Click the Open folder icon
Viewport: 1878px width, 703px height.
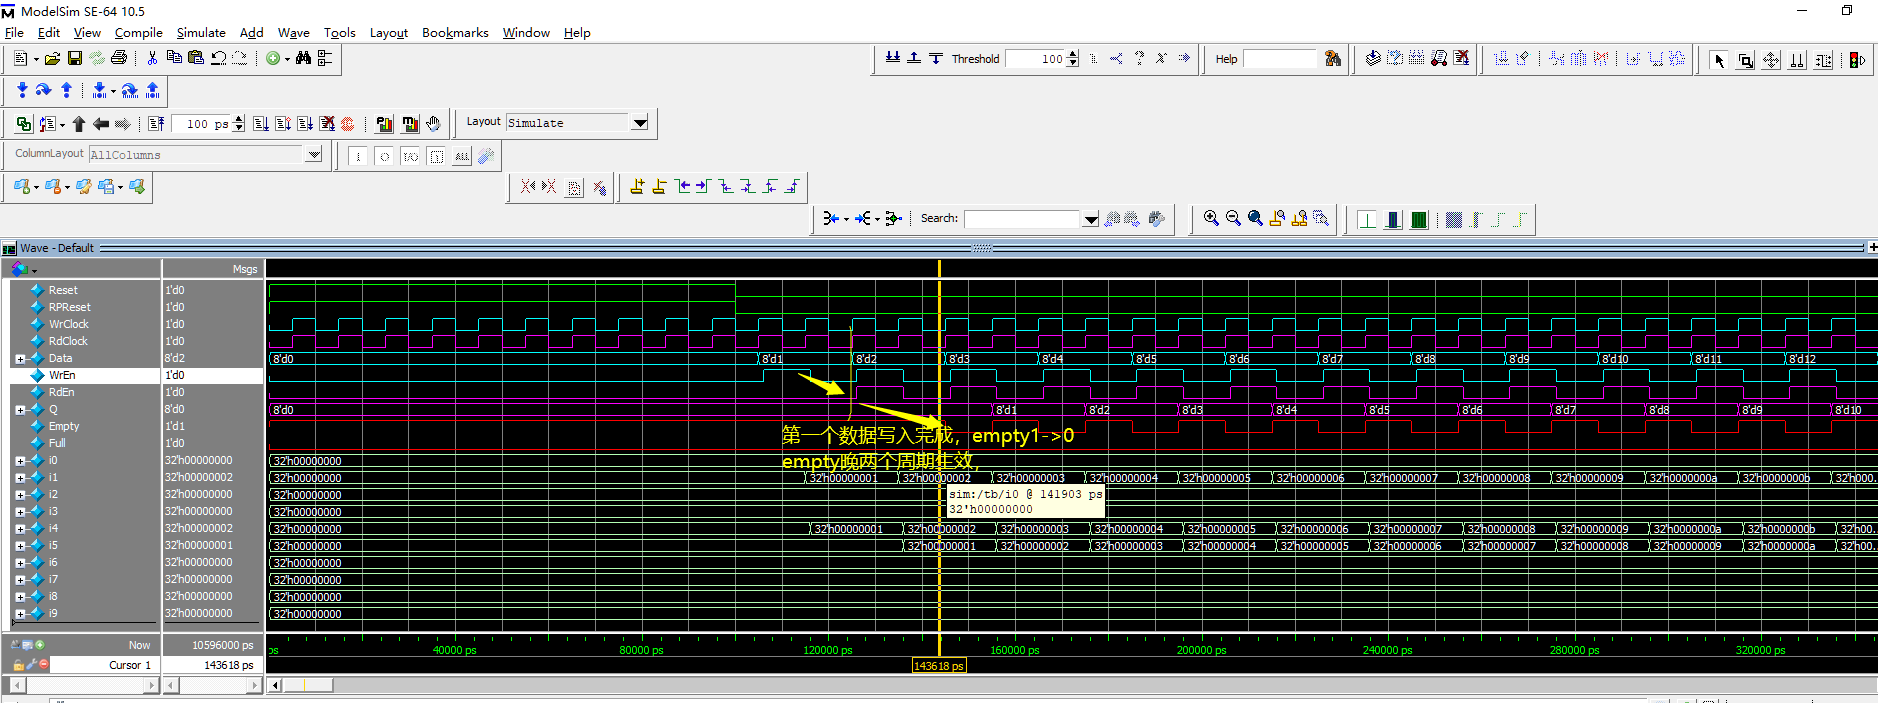[x=52, y=59]
